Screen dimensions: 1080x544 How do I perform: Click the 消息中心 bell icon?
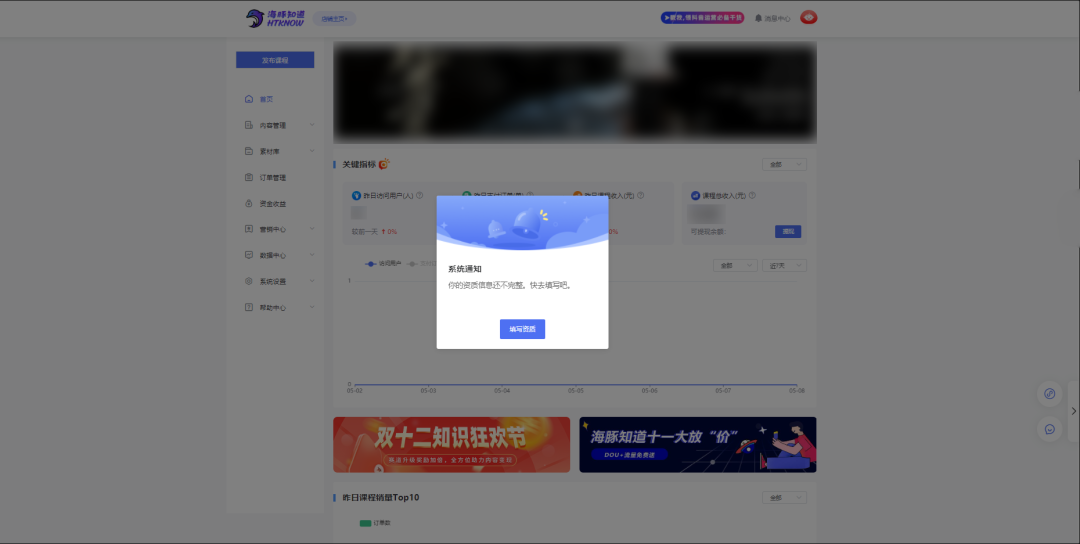pos(758,18)
